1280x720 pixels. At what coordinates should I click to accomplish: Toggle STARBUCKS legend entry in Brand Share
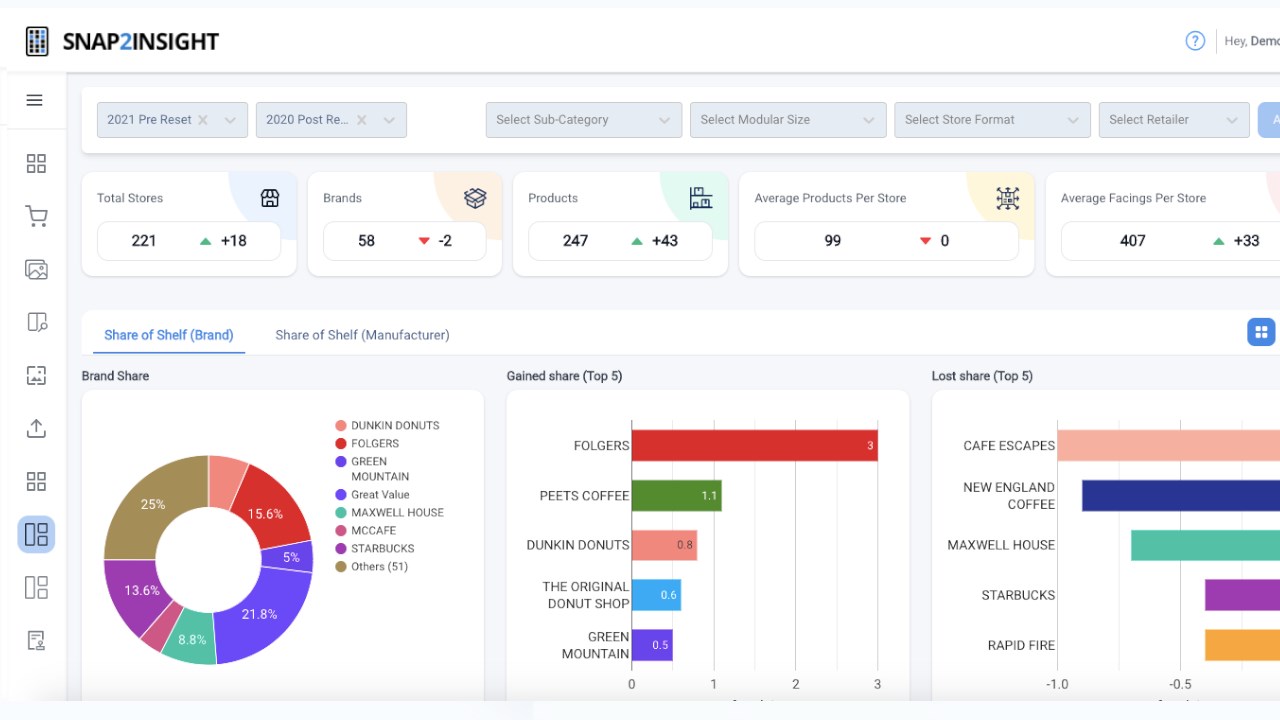pos(375,548)
